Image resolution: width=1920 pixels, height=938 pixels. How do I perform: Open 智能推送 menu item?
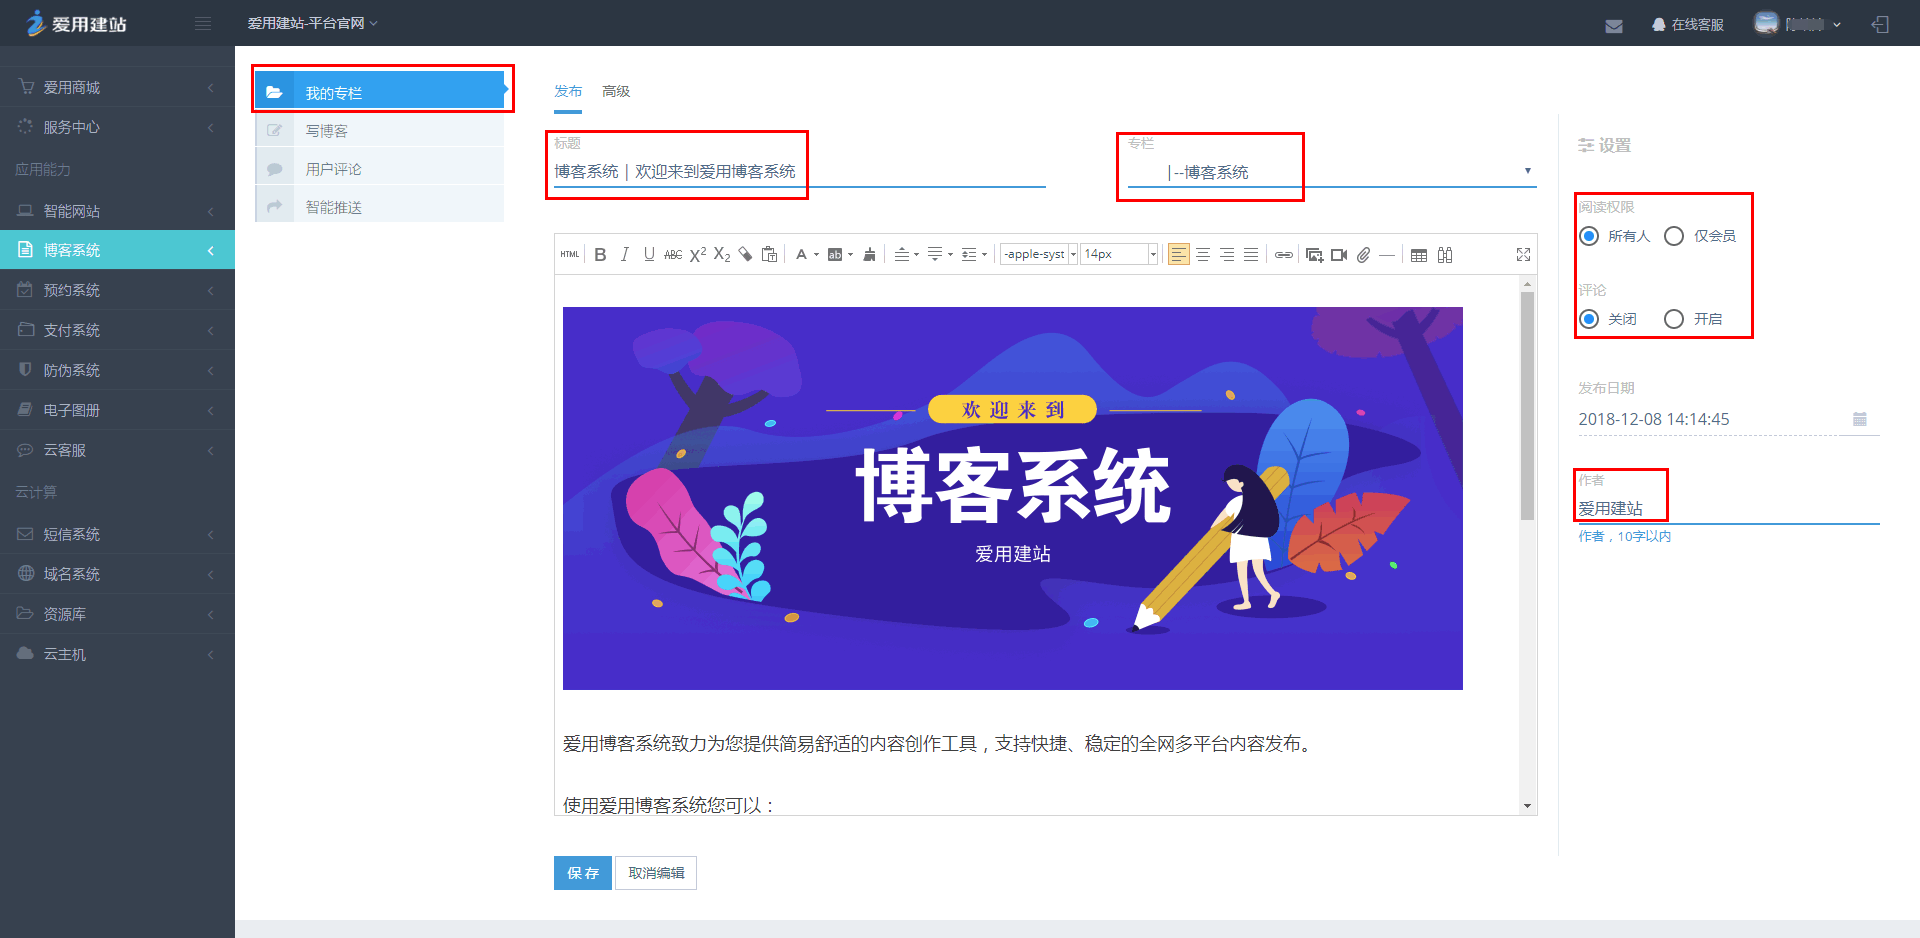380,207
